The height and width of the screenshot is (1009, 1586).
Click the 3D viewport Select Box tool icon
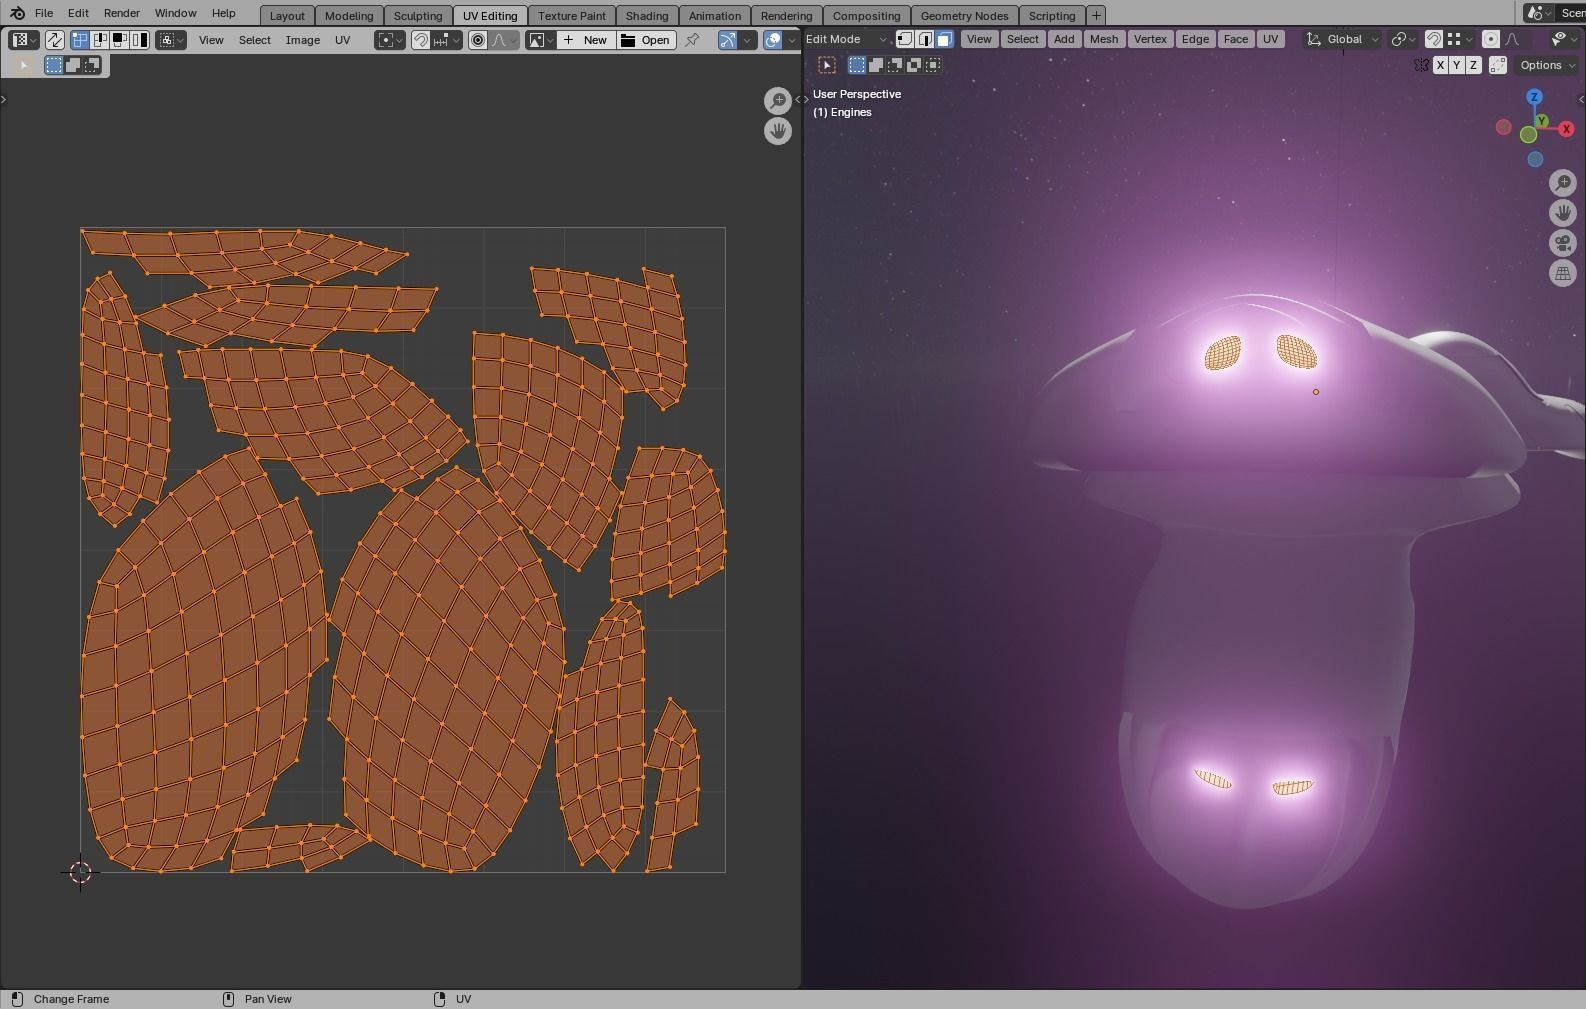(827, 65)
